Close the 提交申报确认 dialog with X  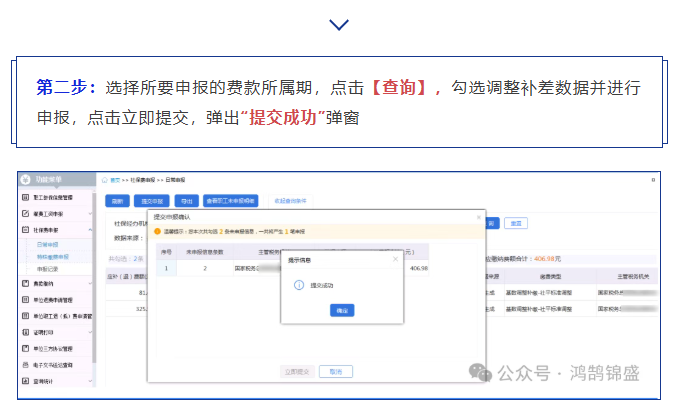coord(478,217)
